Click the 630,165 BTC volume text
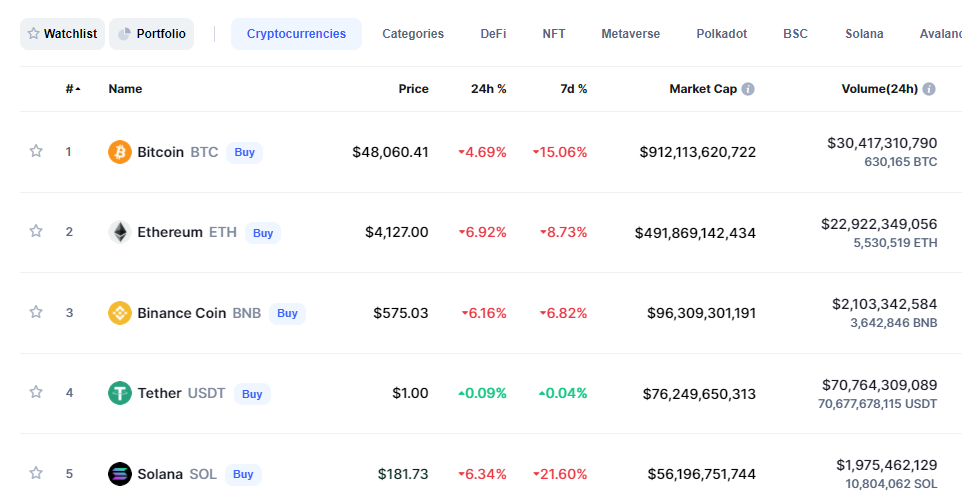This screenshot has height=501, width=962. tap(901, 162)
